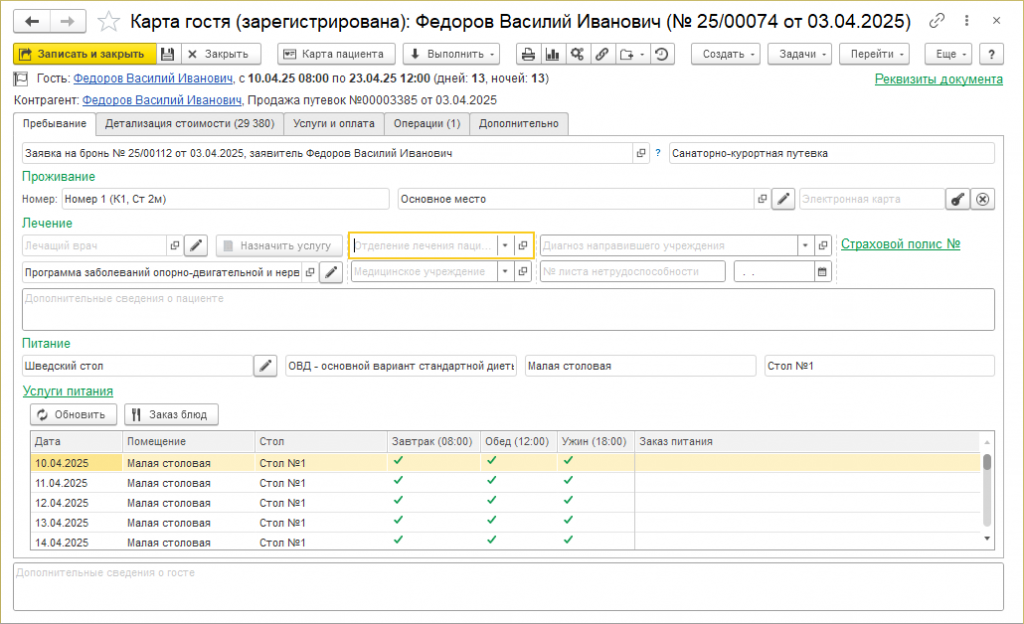Image resolution: width=1024 pixels, height=624 pixels.
Task: Click the № листа нетрудоспособности field
Action: click(632, 272)
